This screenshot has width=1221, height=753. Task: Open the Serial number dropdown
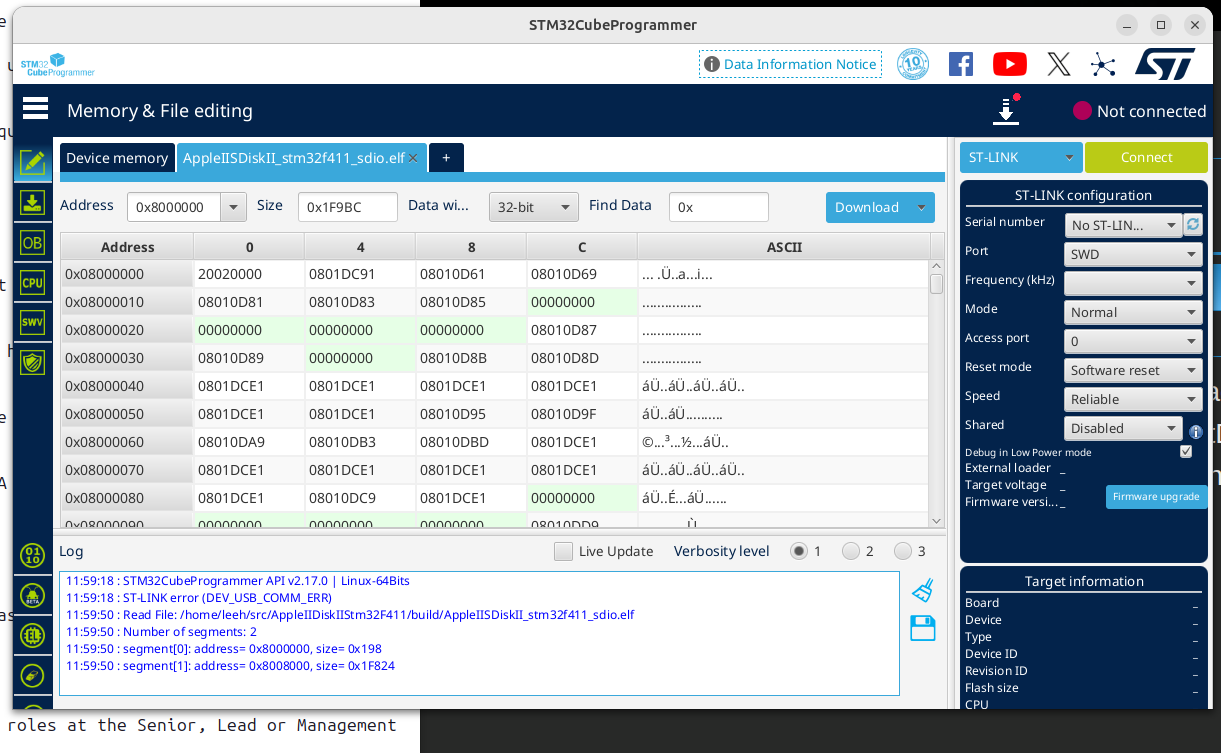click(x=1123, y=225)
